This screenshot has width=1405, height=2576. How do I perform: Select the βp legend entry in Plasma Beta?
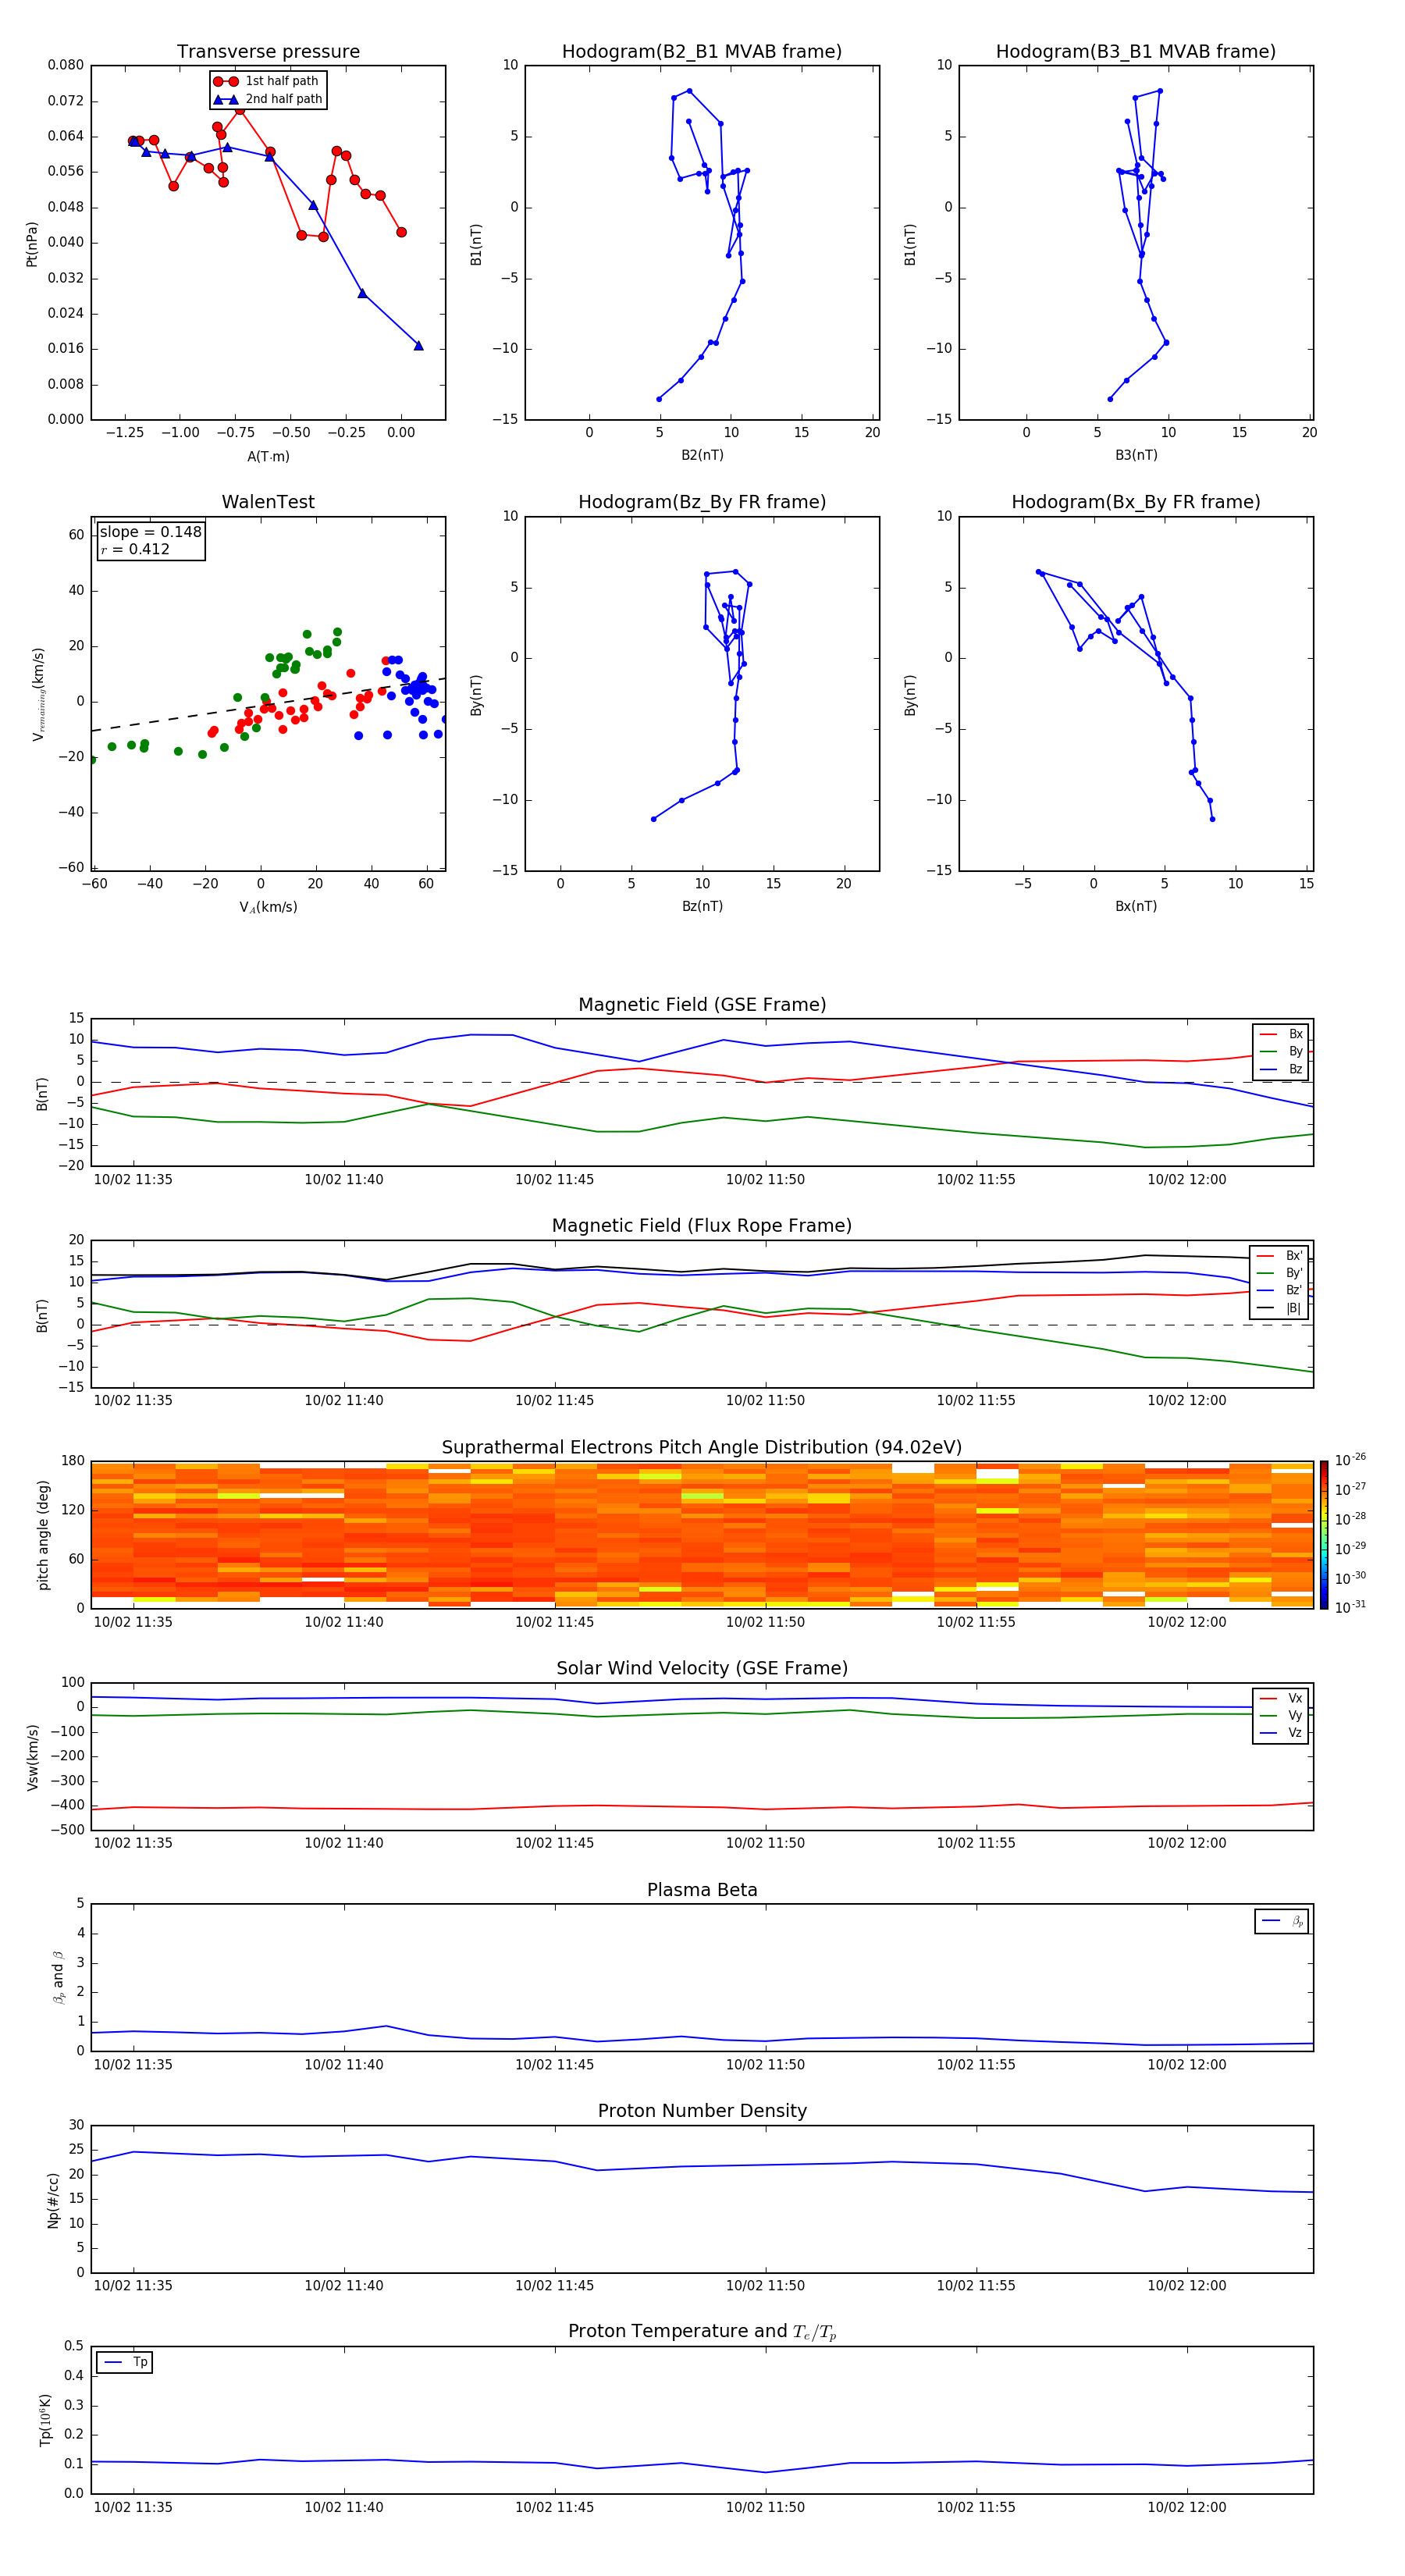coord(1282,1921)
